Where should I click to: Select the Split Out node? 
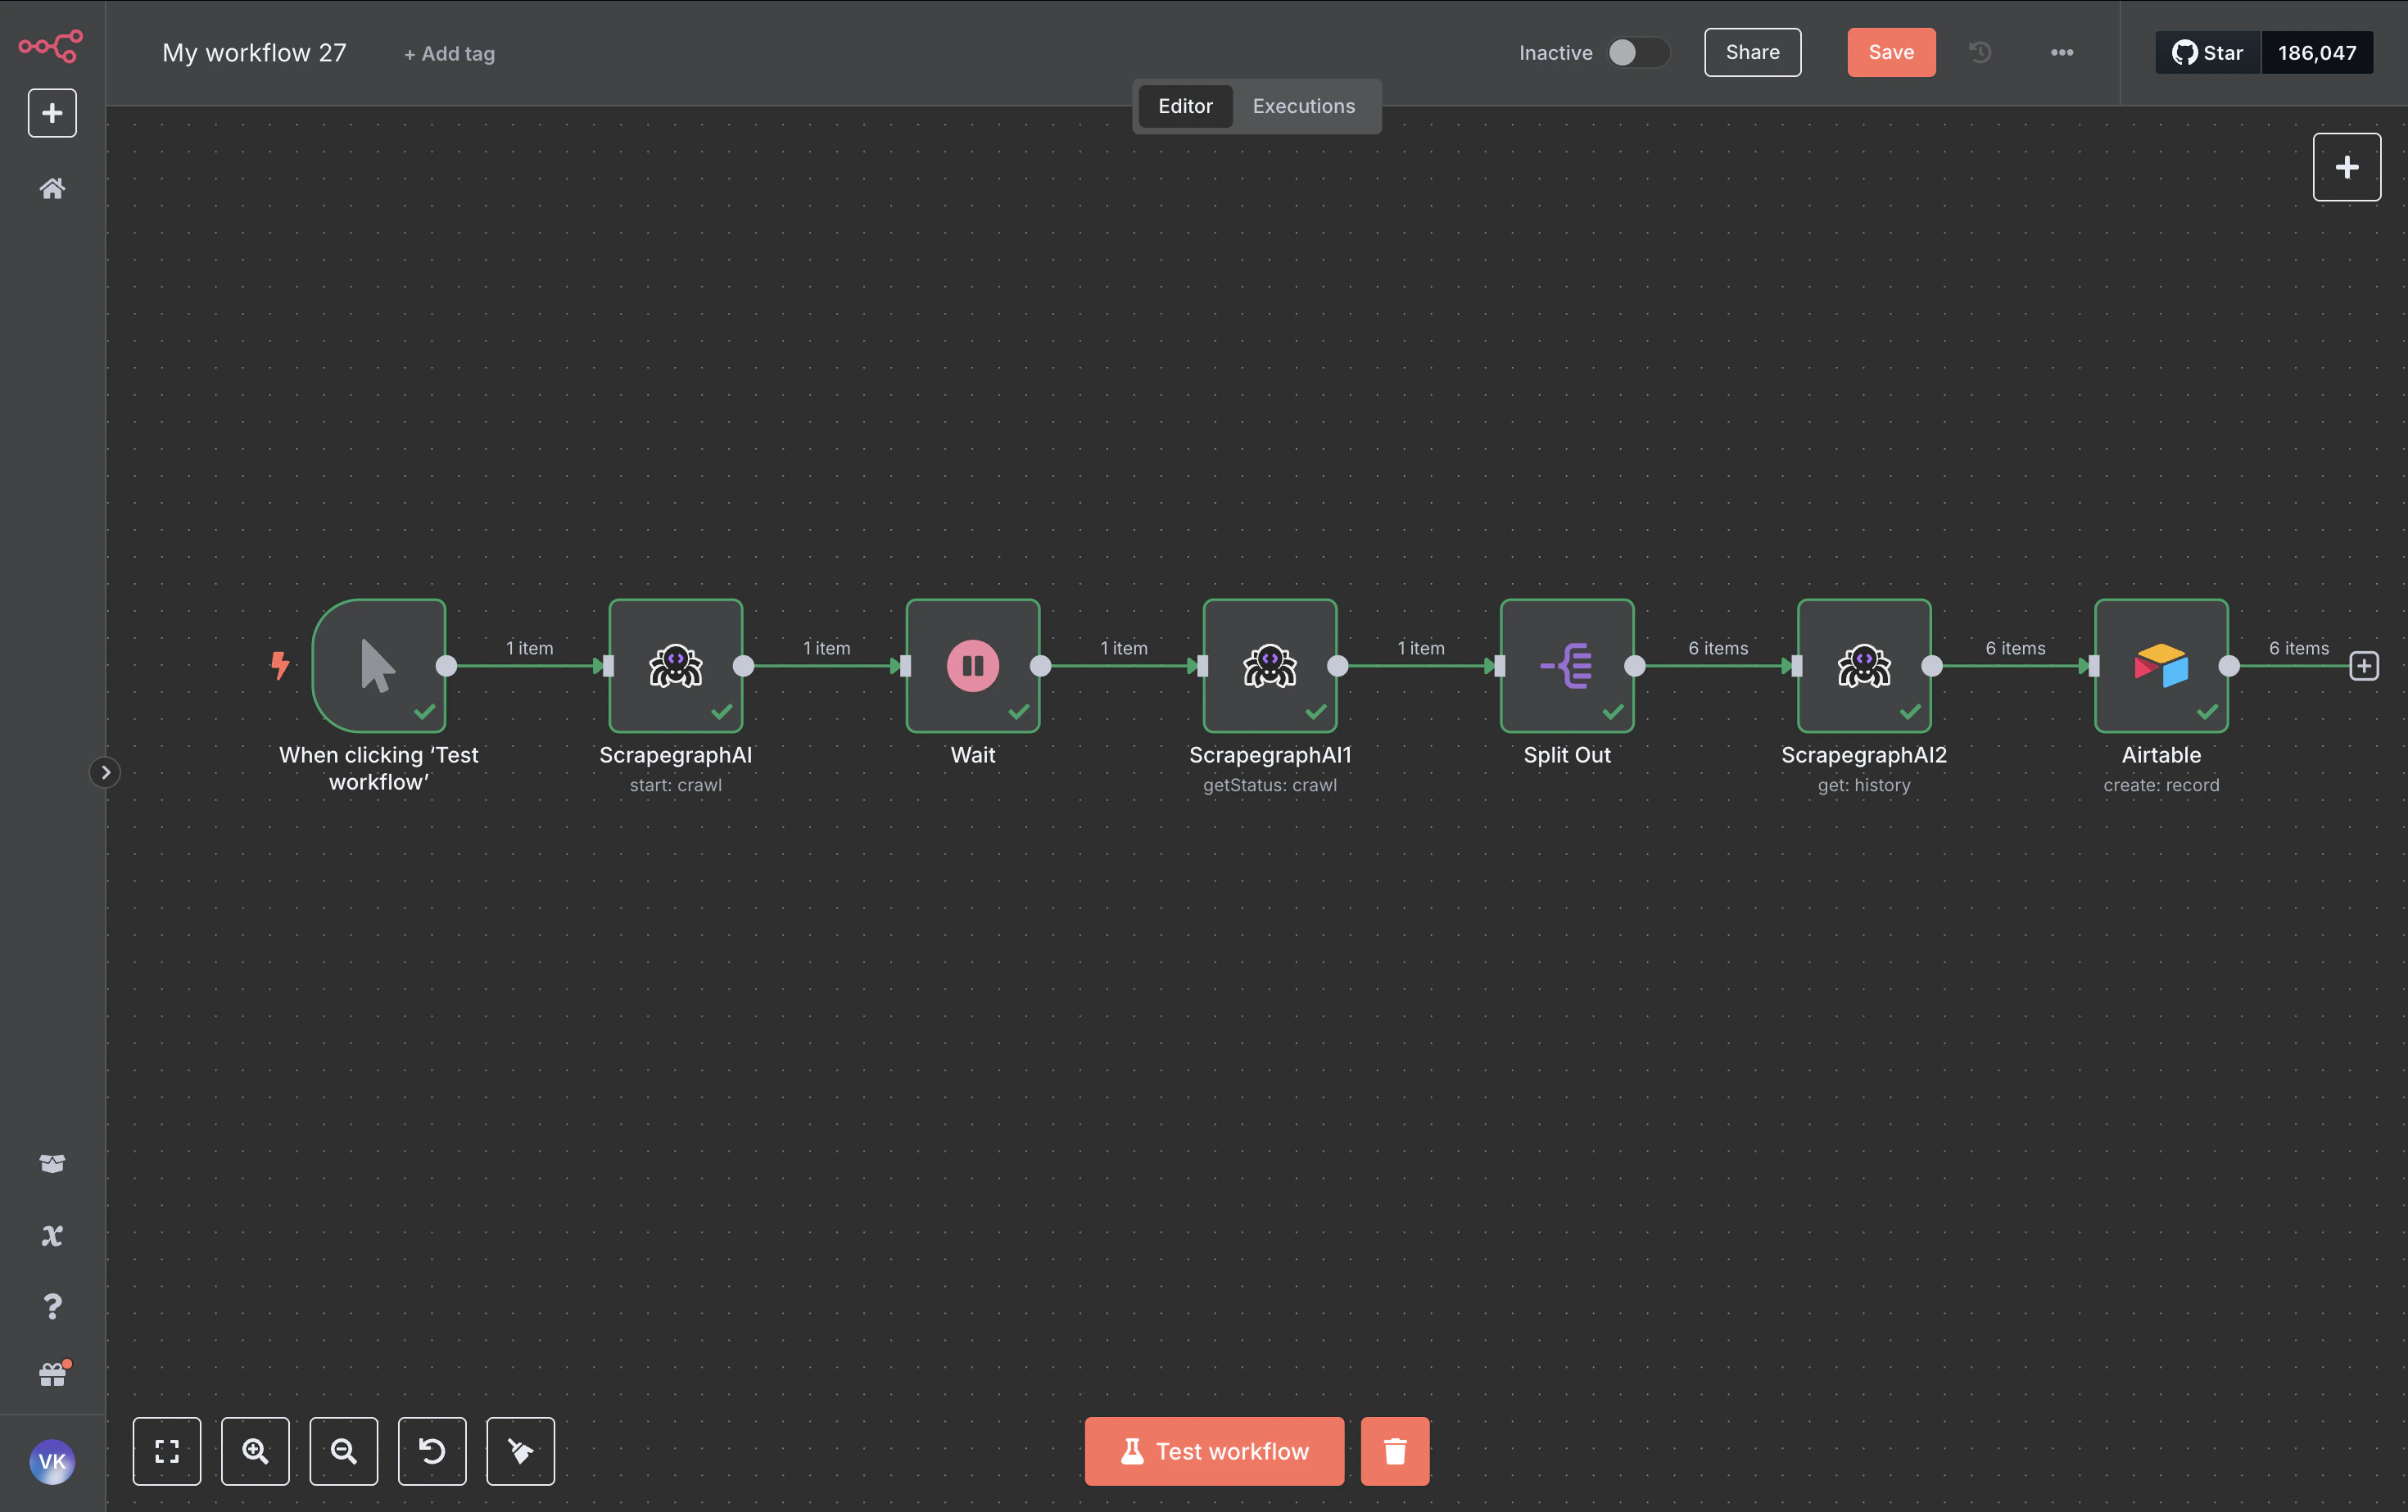[x=1567, y=666]
